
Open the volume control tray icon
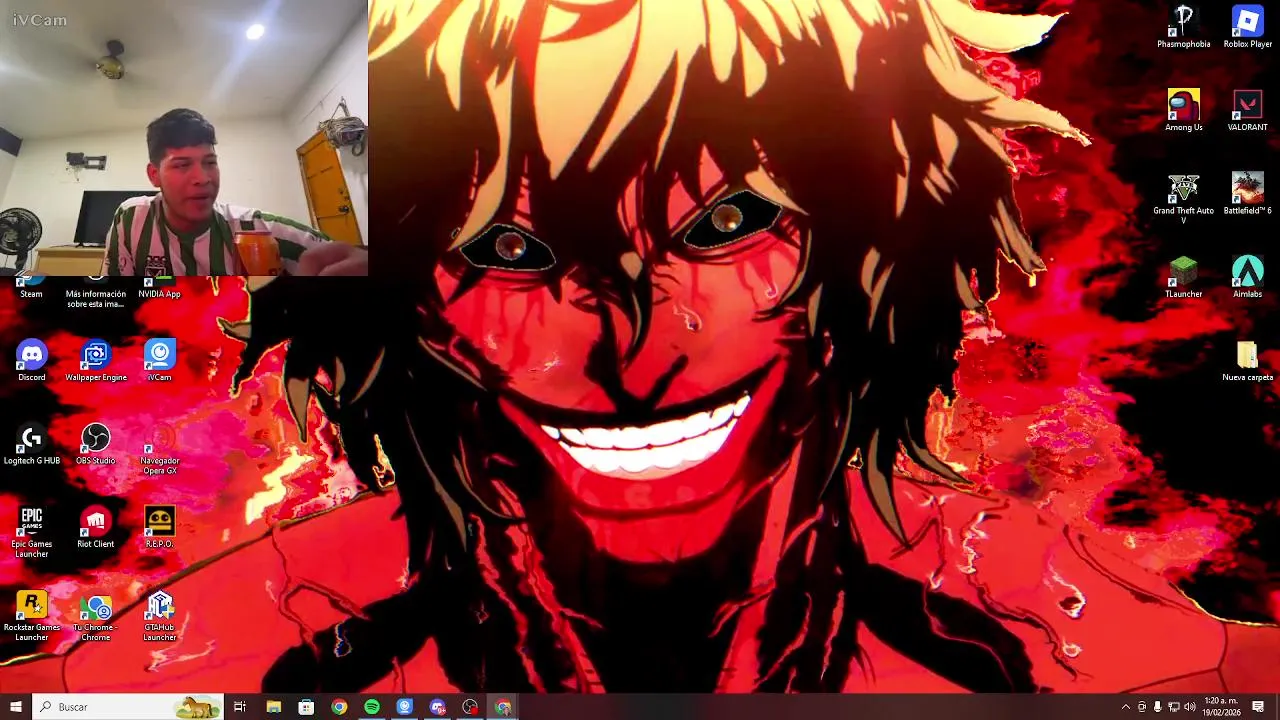(x=1189, y=707)
